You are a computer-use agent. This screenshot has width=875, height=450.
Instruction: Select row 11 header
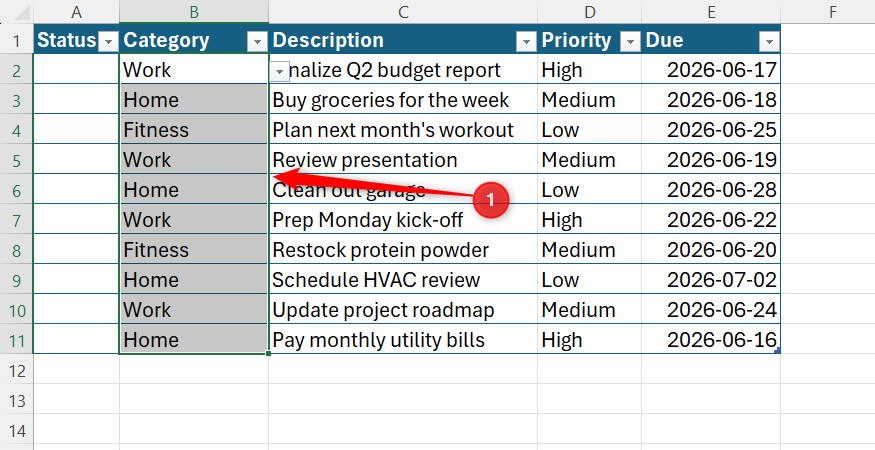click(17, 339)
